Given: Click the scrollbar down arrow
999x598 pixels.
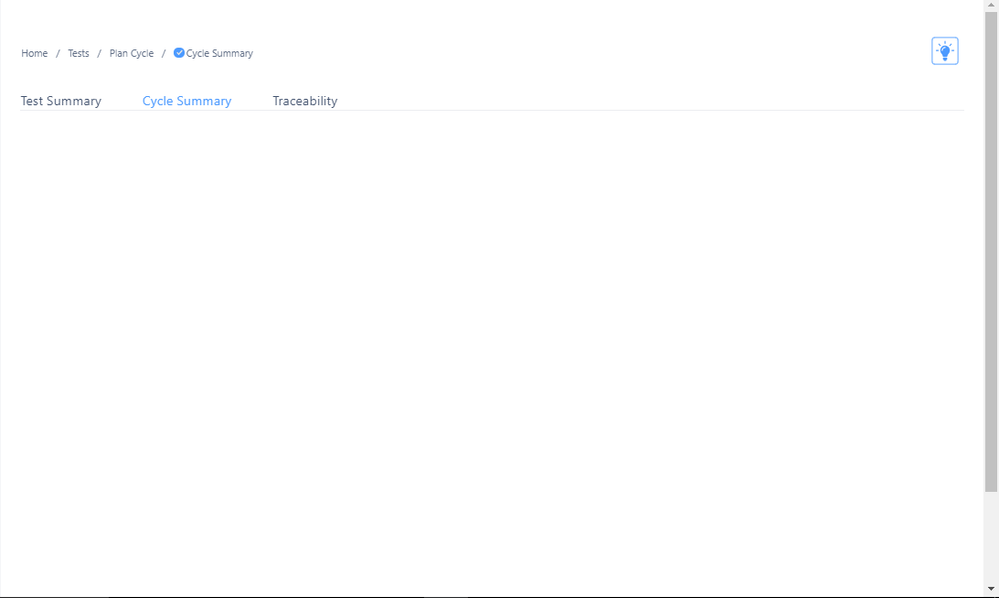Looking at the screenshot, I should (991, 590).
